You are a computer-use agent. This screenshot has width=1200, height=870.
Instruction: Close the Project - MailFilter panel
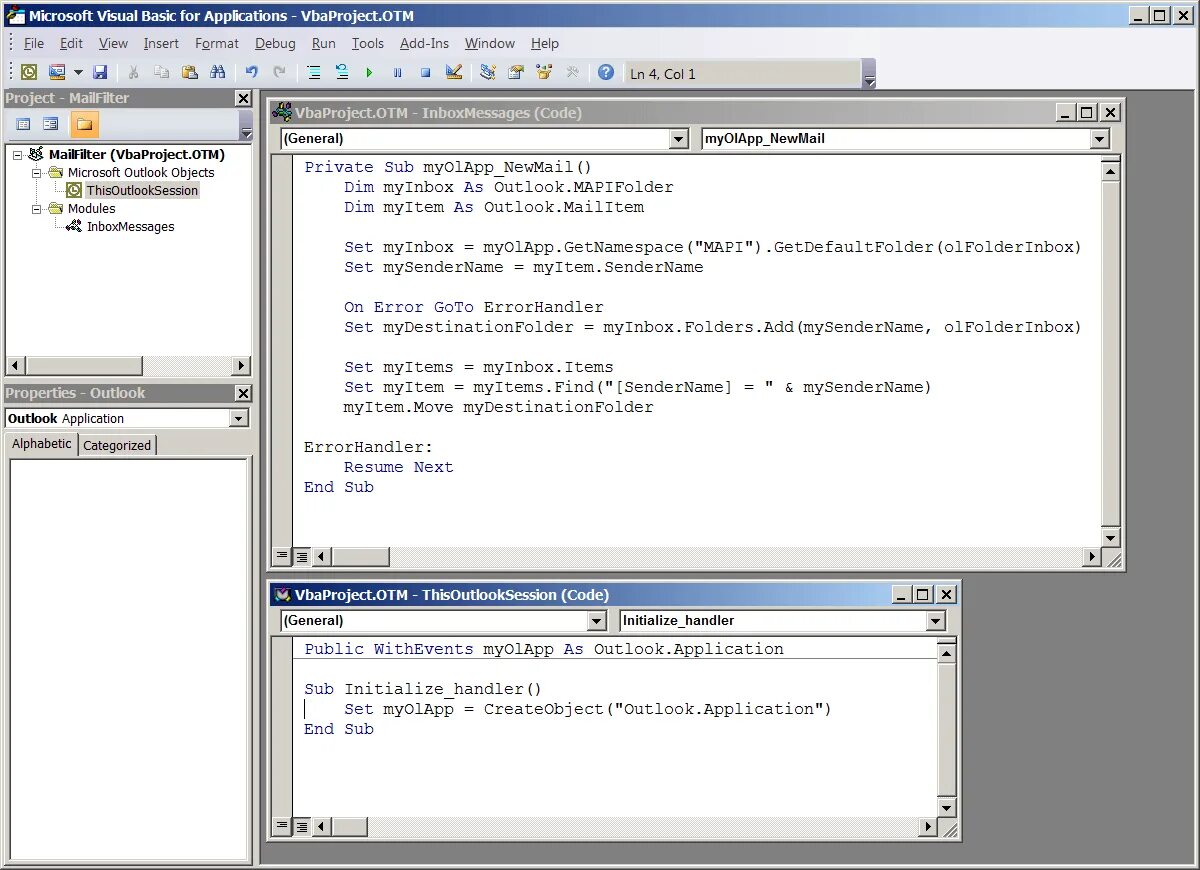[243, 98]
